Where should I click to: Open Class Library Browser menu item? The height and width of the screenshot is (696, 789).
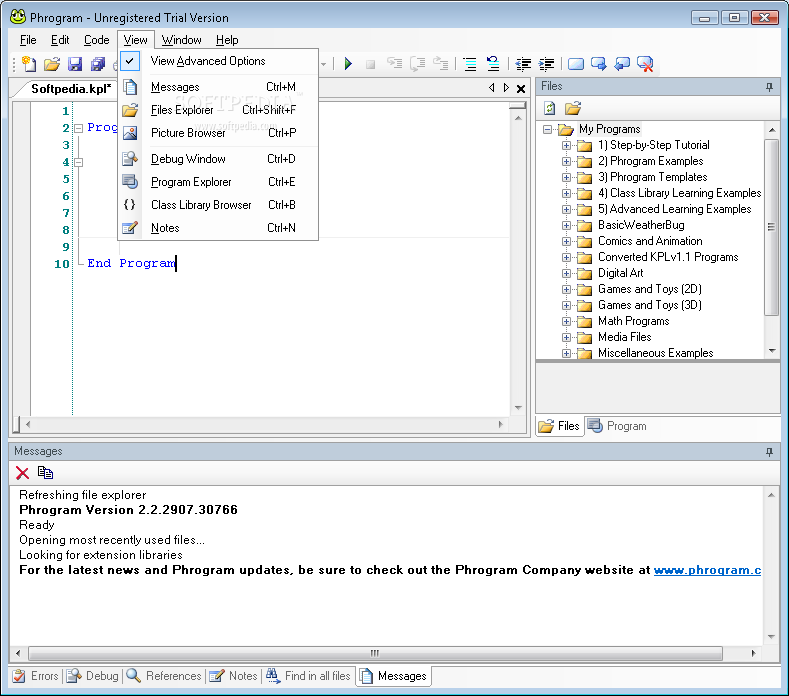[x=218, y=205]
